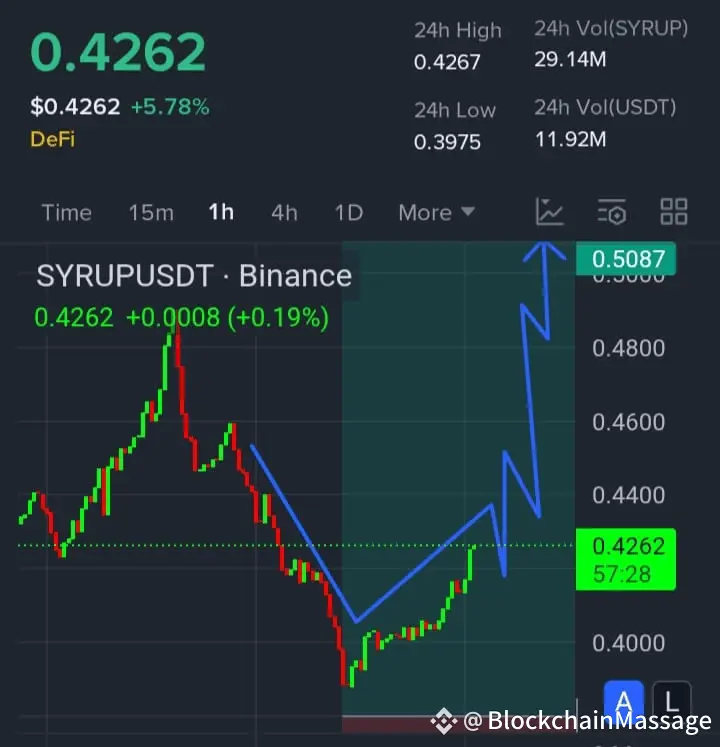
Task: Open the four-square grid layout icon
Action: click(674, 212)
